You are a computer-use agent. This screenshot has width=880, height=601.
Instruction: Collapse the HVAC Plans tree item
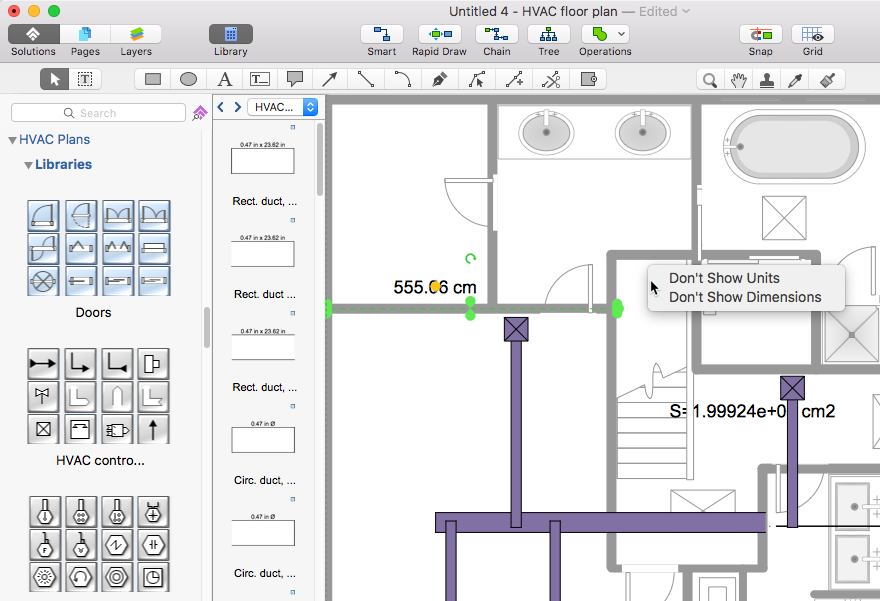coord(13,140)
